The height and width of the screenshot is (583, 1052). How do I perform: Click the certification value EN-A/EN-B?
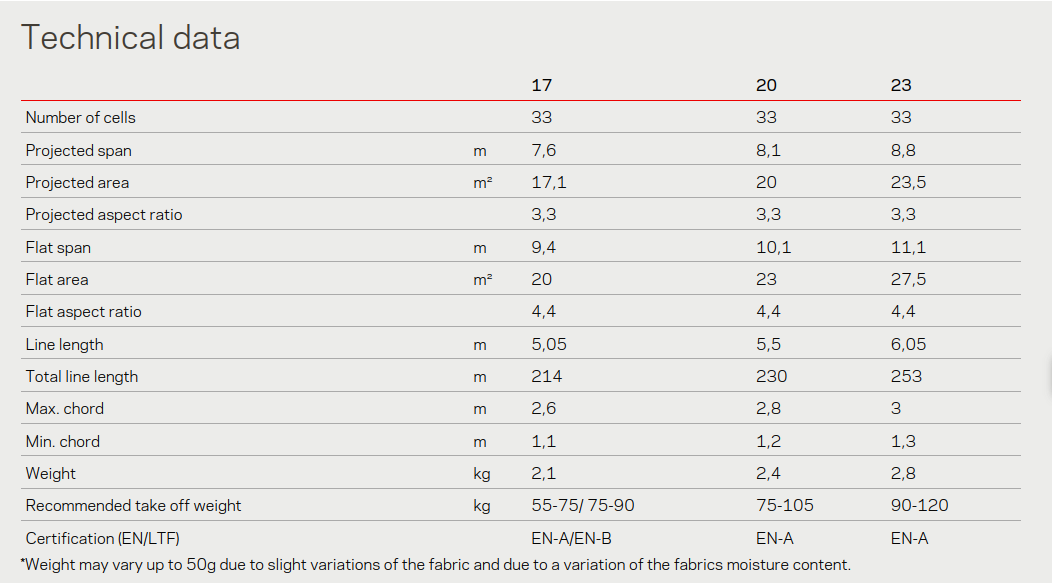coord(571,538)
